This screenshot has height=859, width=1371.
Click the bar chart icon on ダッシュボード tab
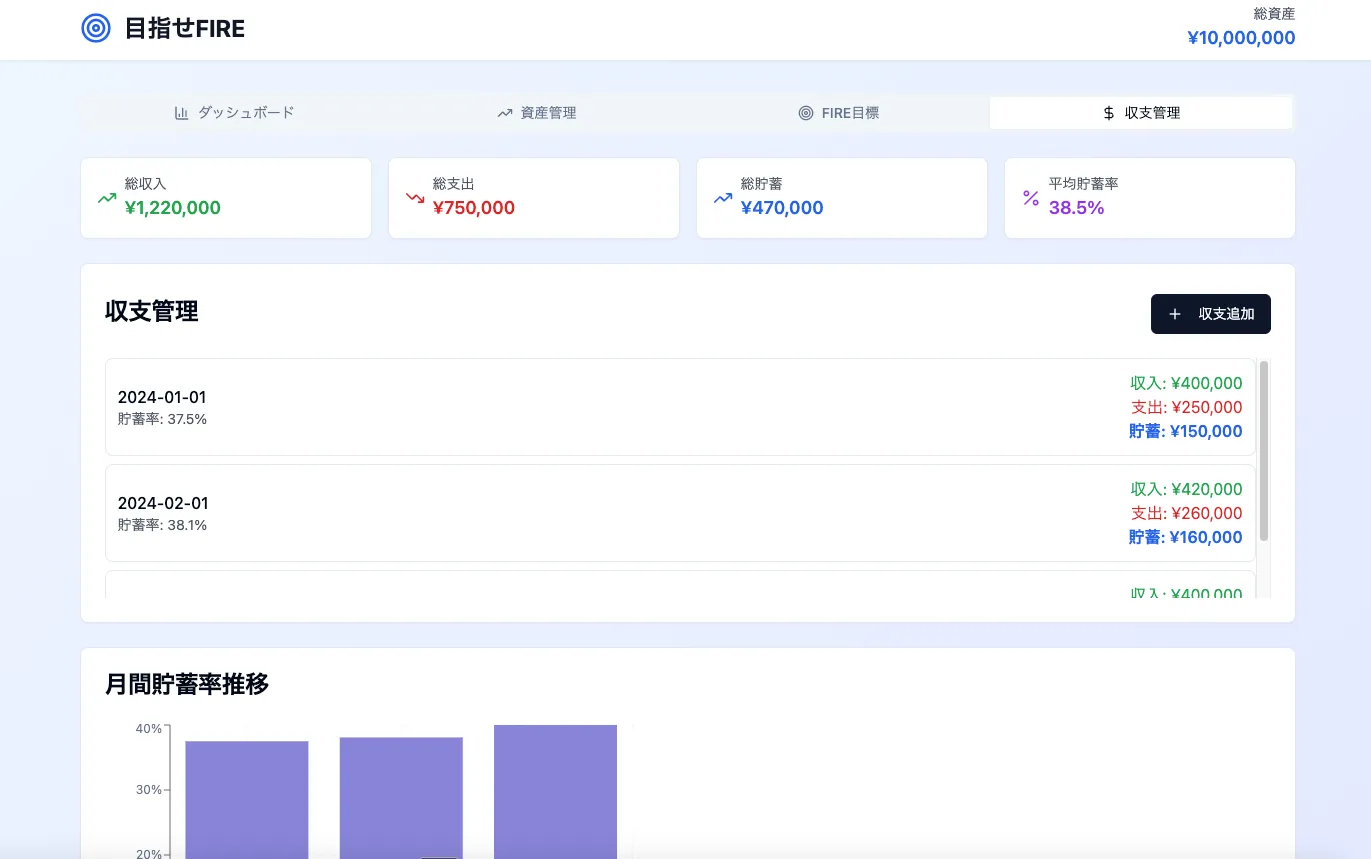click(x=181, y=113)
